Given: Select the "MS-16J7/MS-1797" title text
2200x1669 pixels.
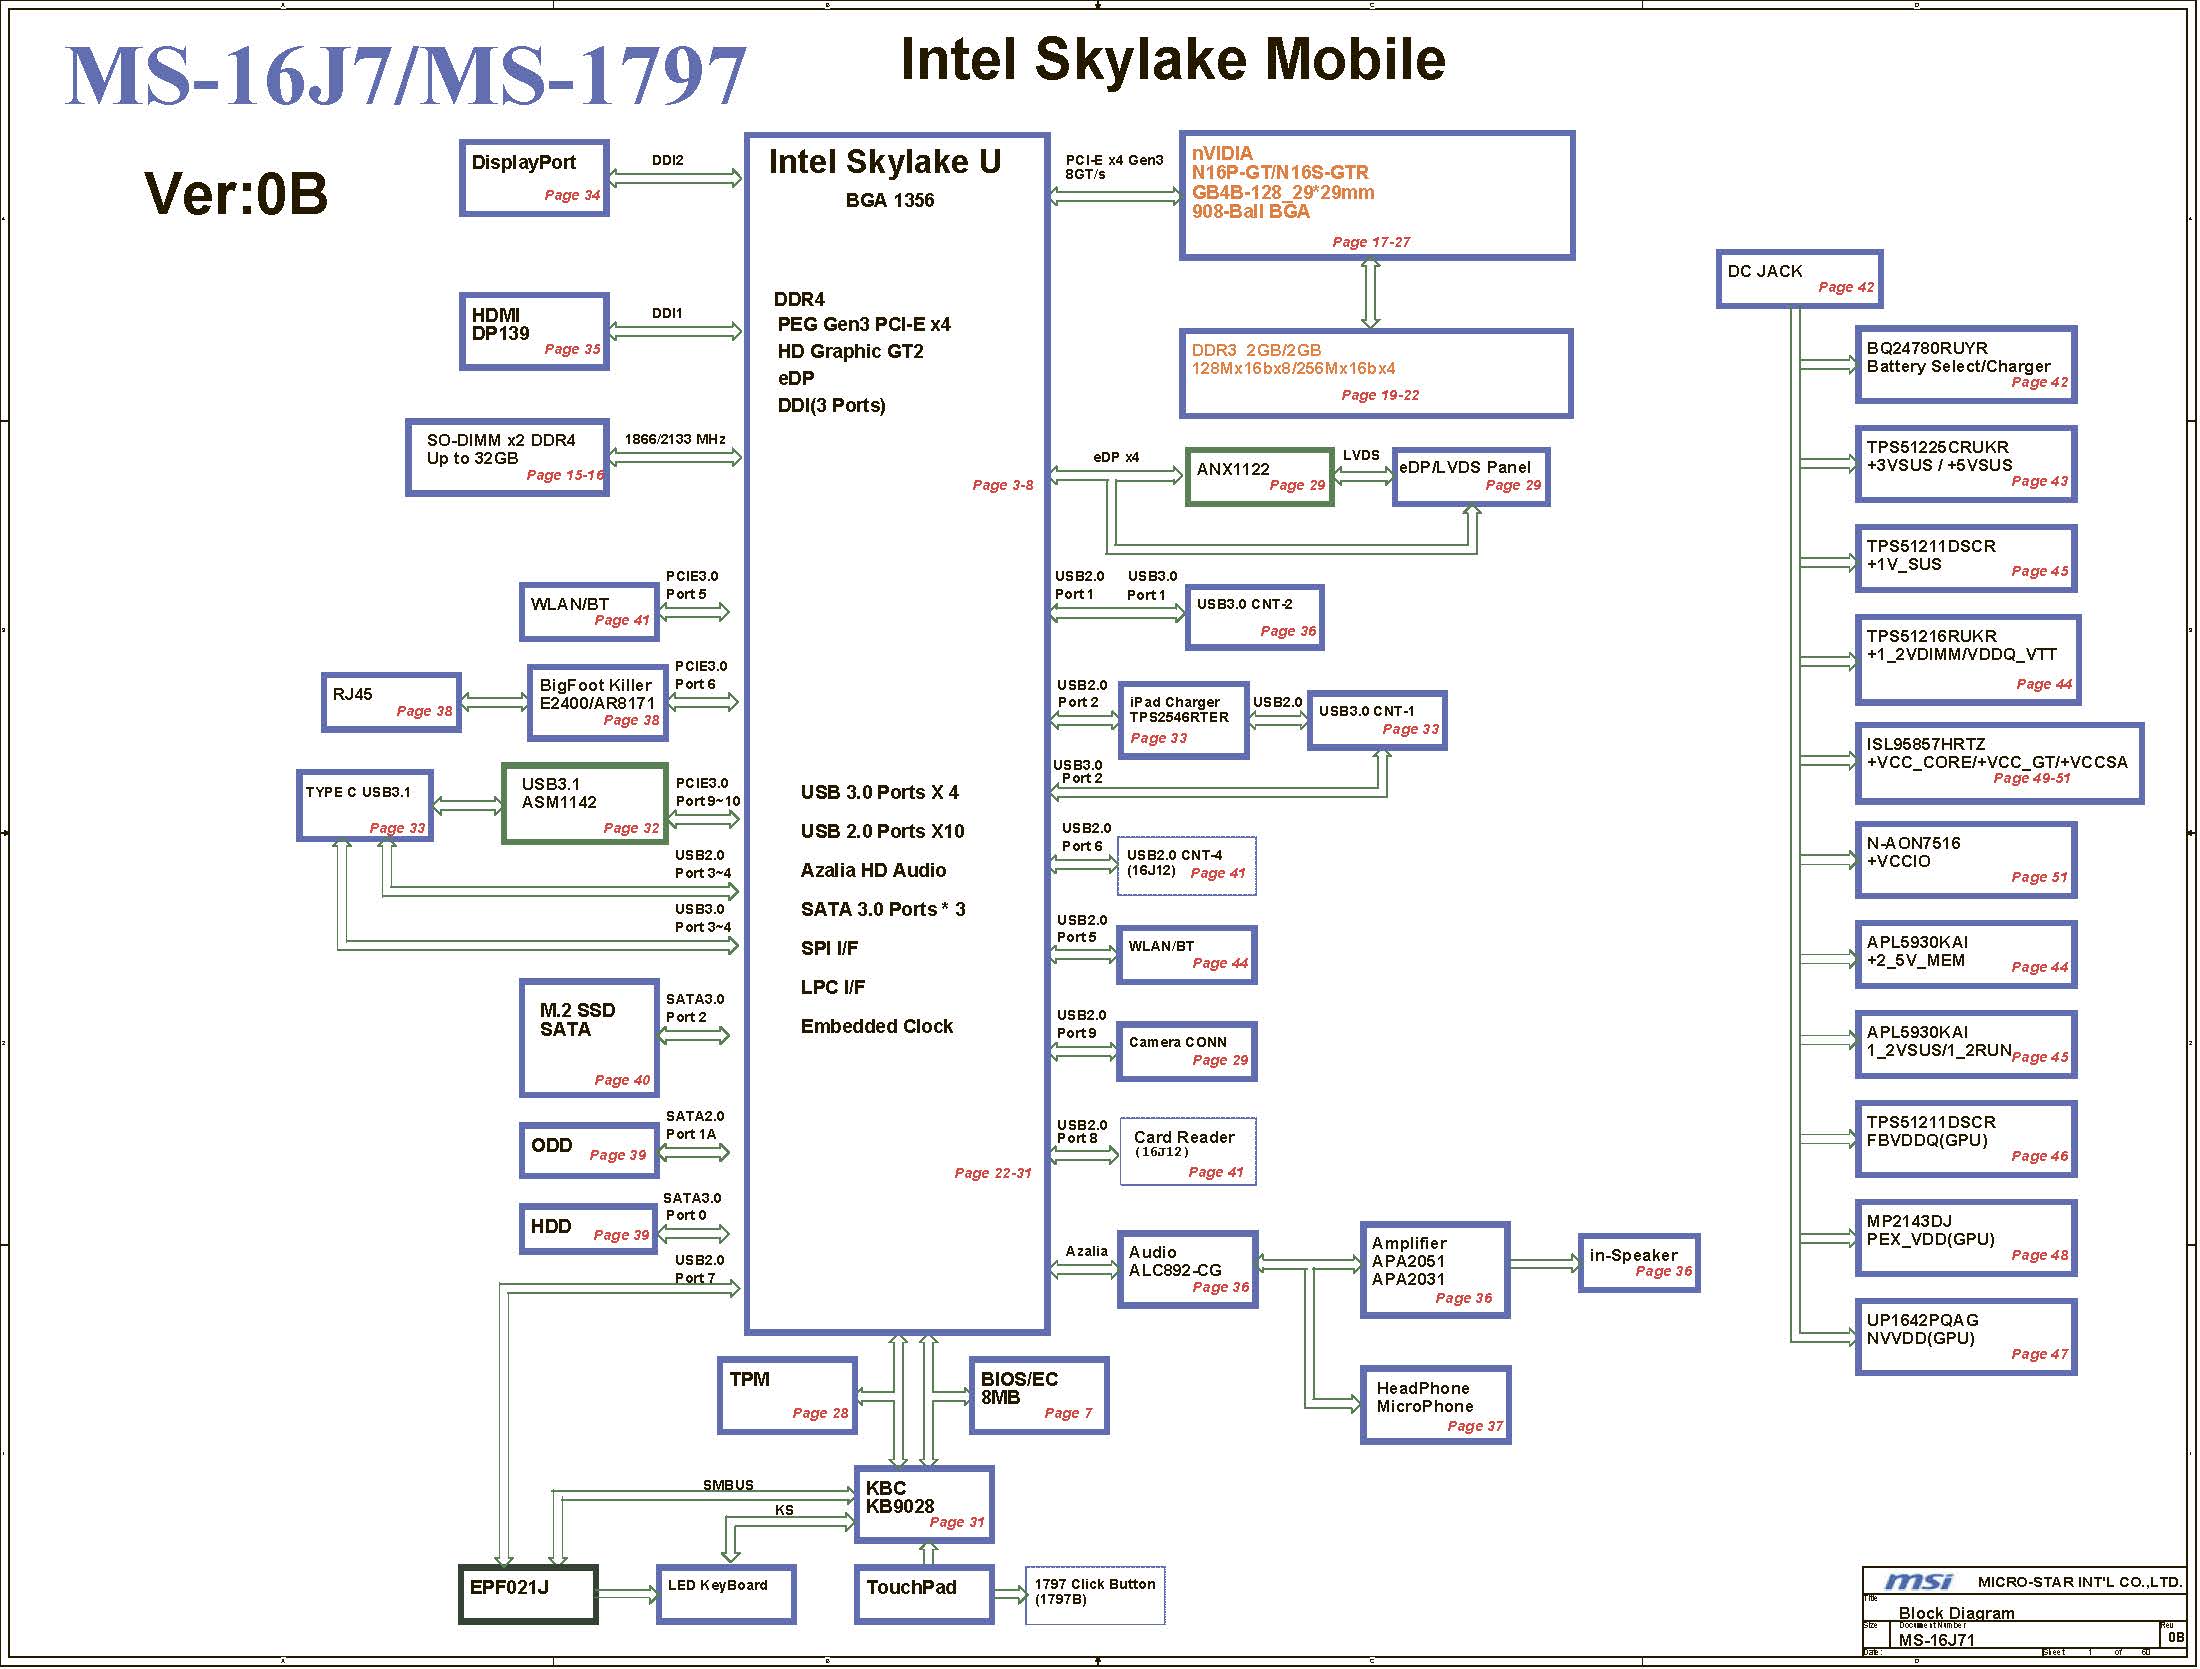Looking at the screenshot, I should 405,75.
